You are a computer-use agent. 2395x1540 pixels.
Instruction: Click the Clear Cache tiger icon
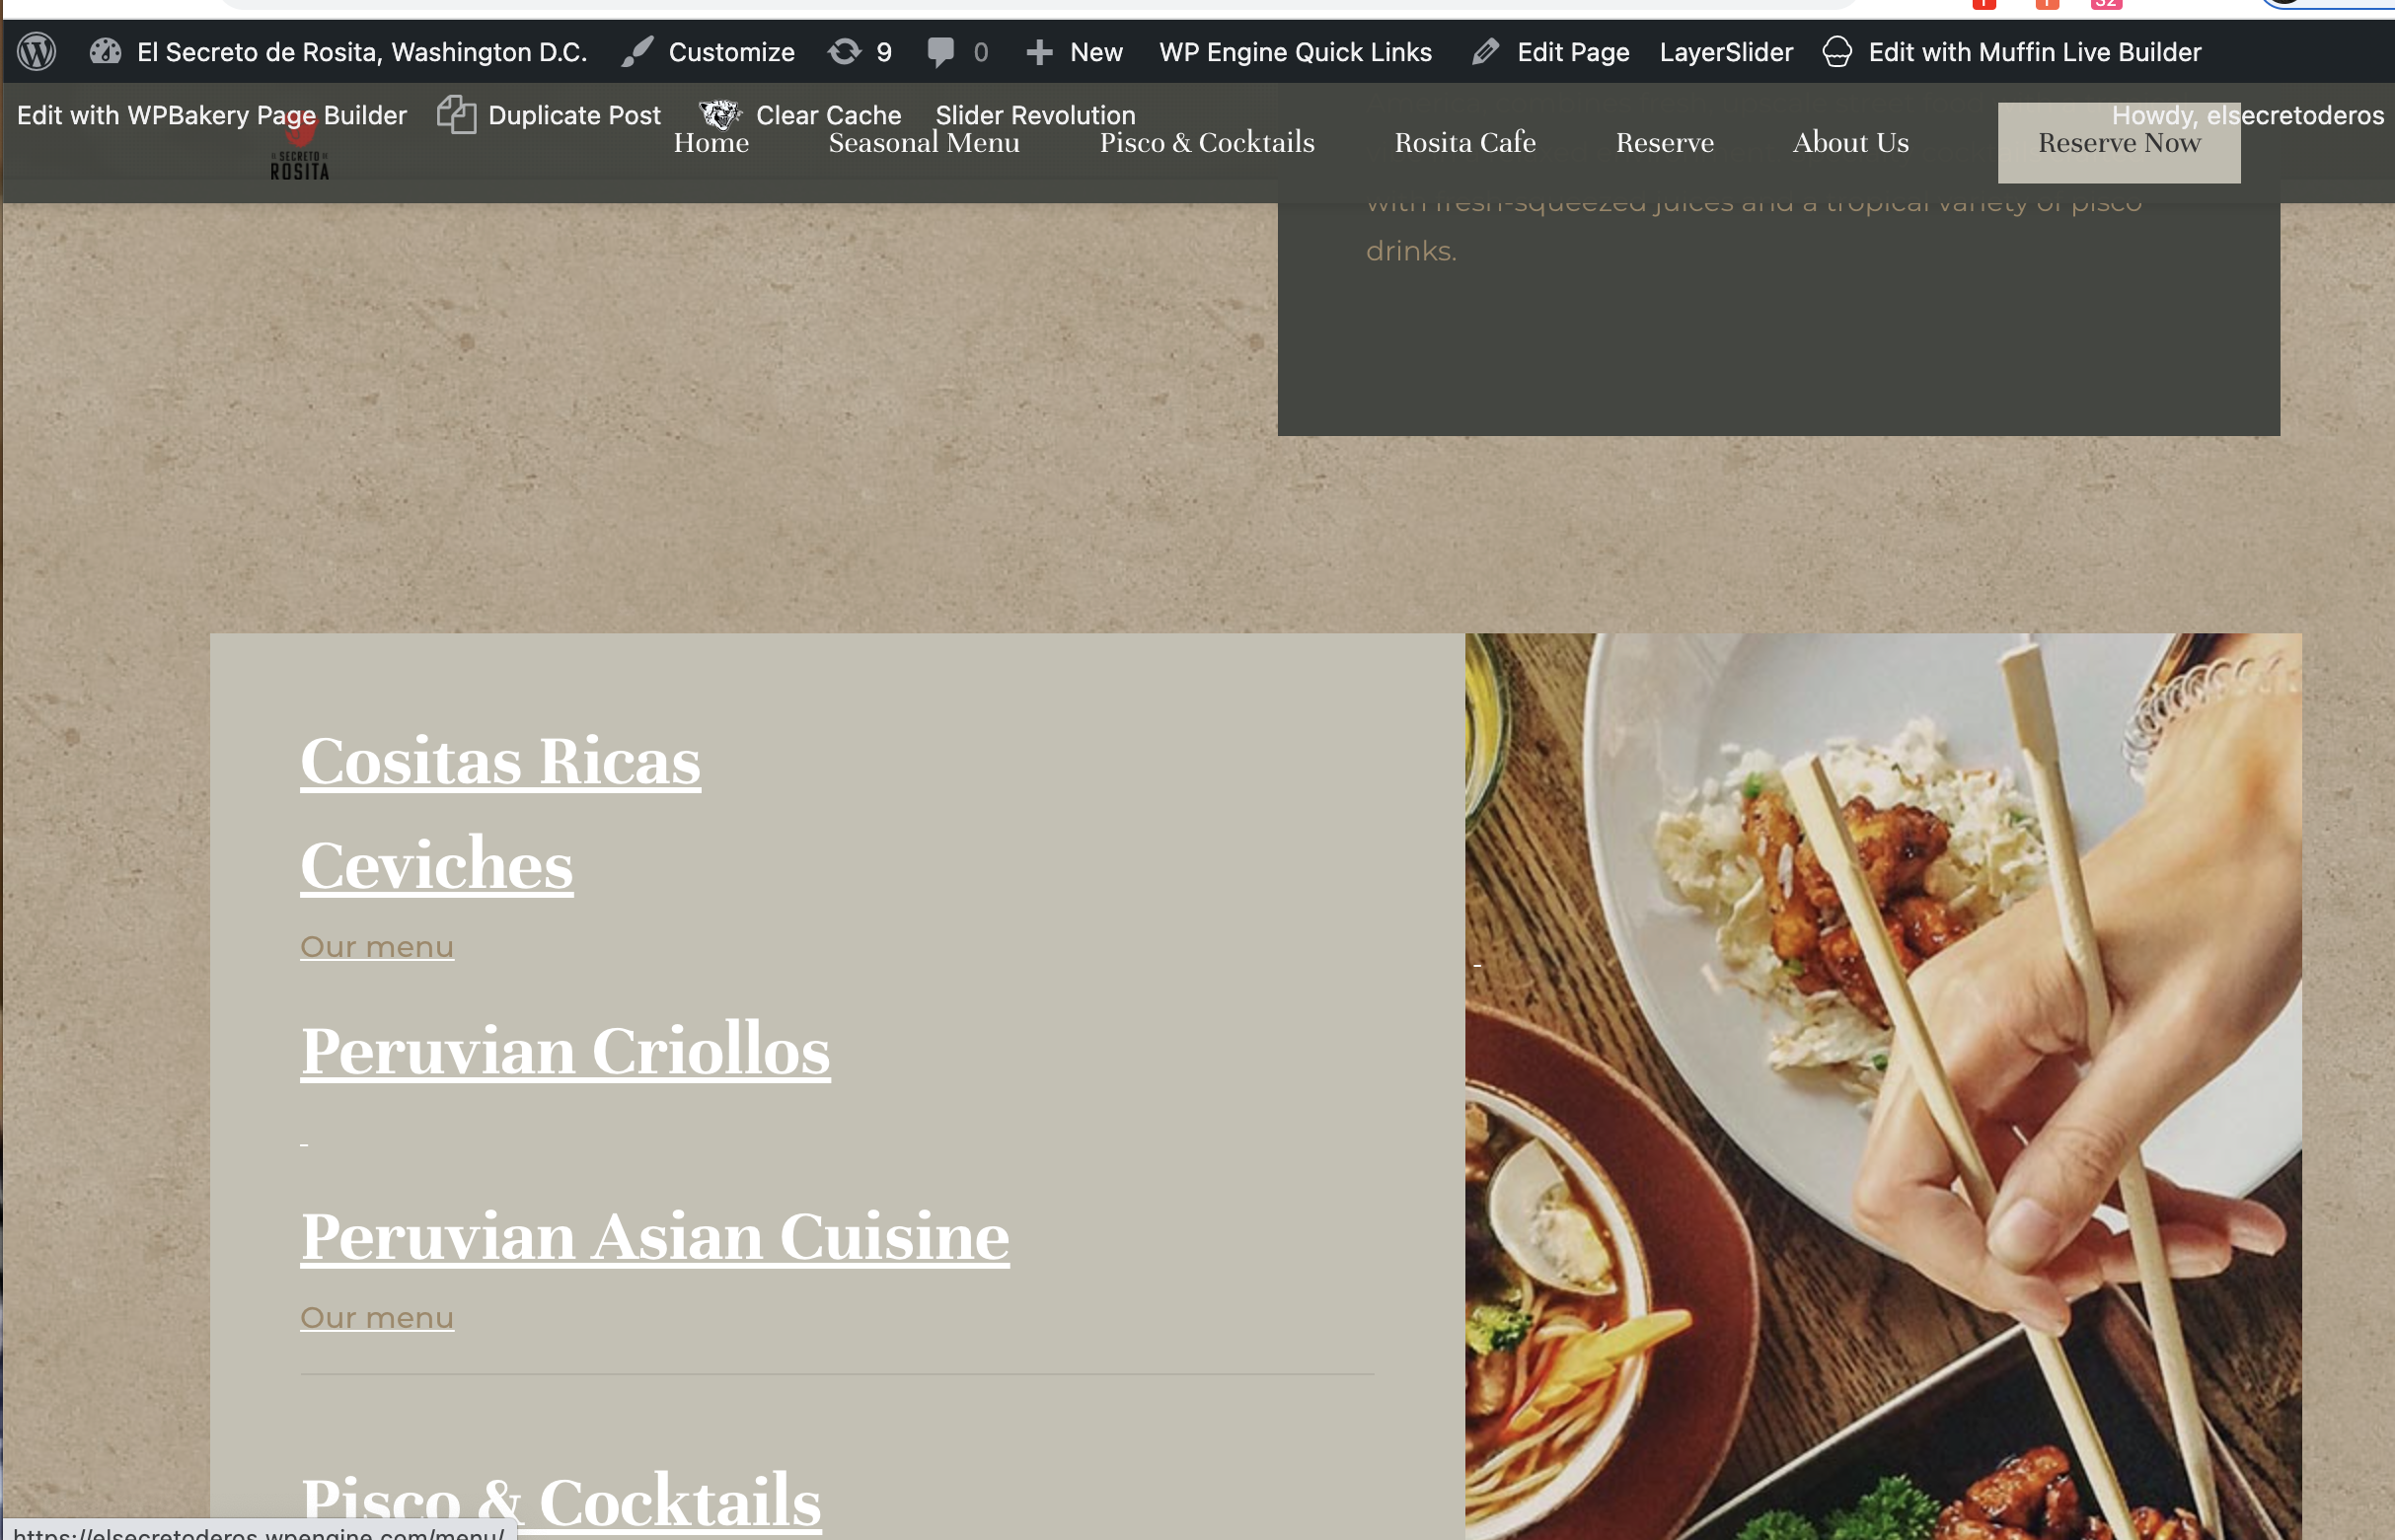point(720,114)
